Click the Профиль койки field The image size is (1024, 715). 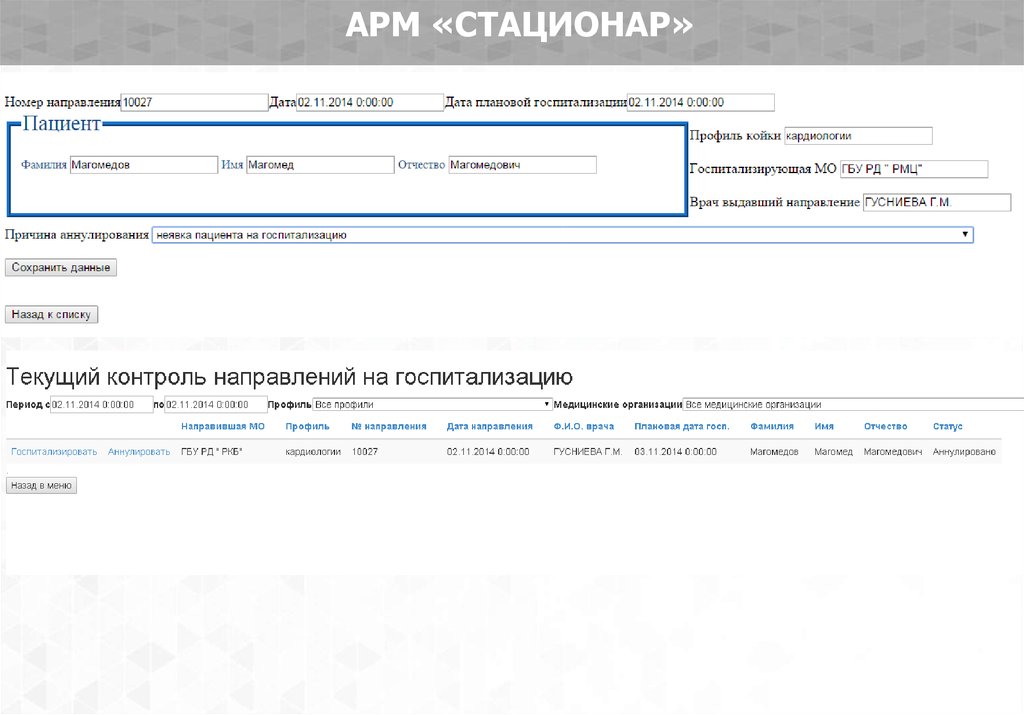pos(857,136)
